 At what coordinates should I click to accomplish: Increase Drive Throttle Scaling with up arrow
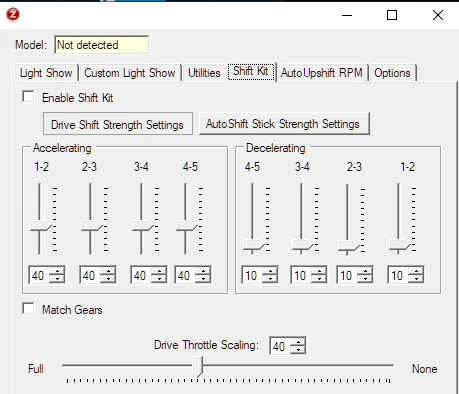click(298, 342)
